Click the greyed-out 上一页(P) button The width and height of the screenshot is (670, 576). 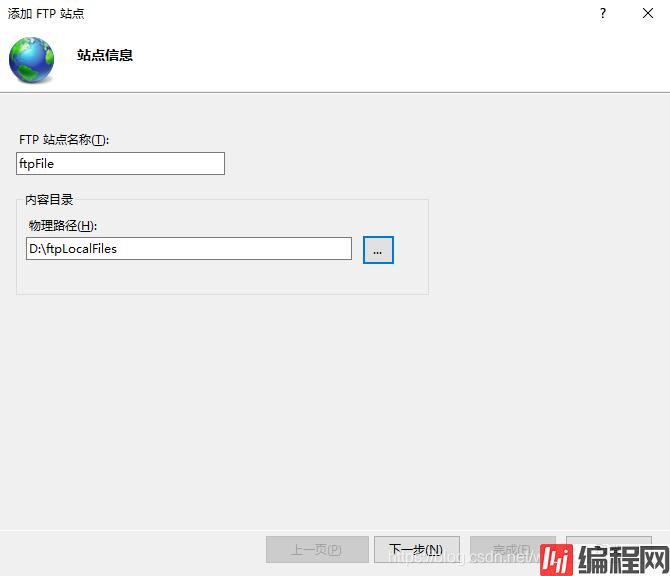pyautogui.click(x=316, y=549)
